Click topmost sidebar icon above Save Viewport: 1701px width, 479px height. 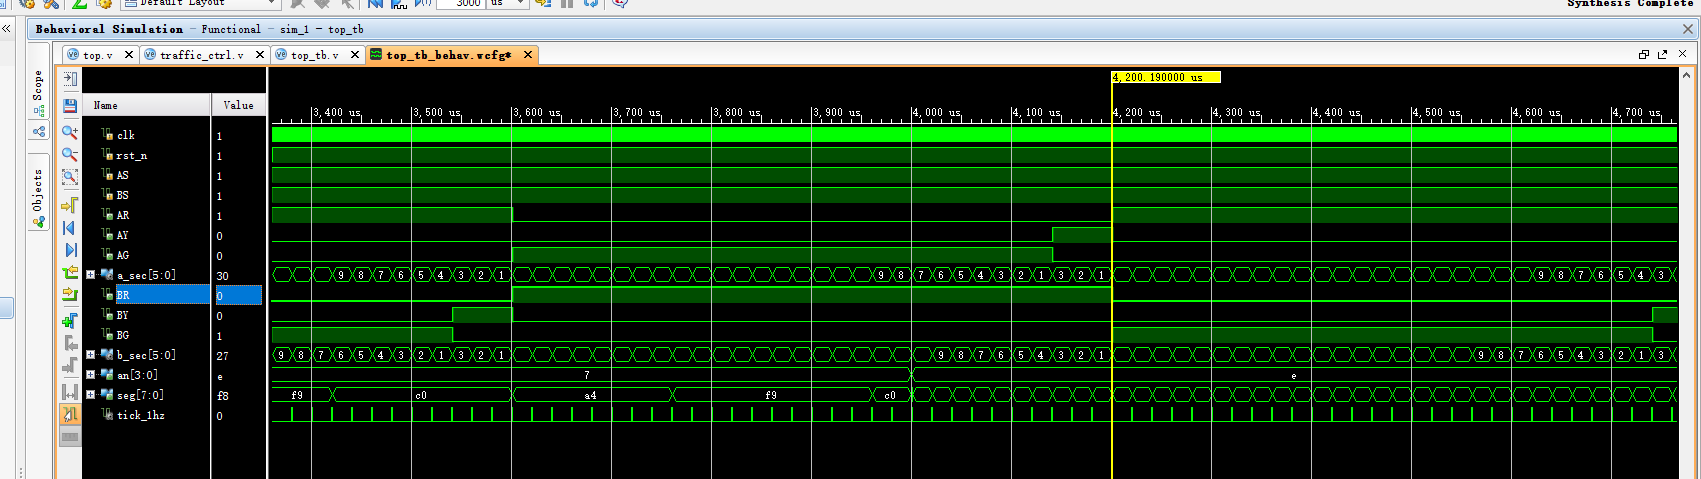[x=70, y=79]
